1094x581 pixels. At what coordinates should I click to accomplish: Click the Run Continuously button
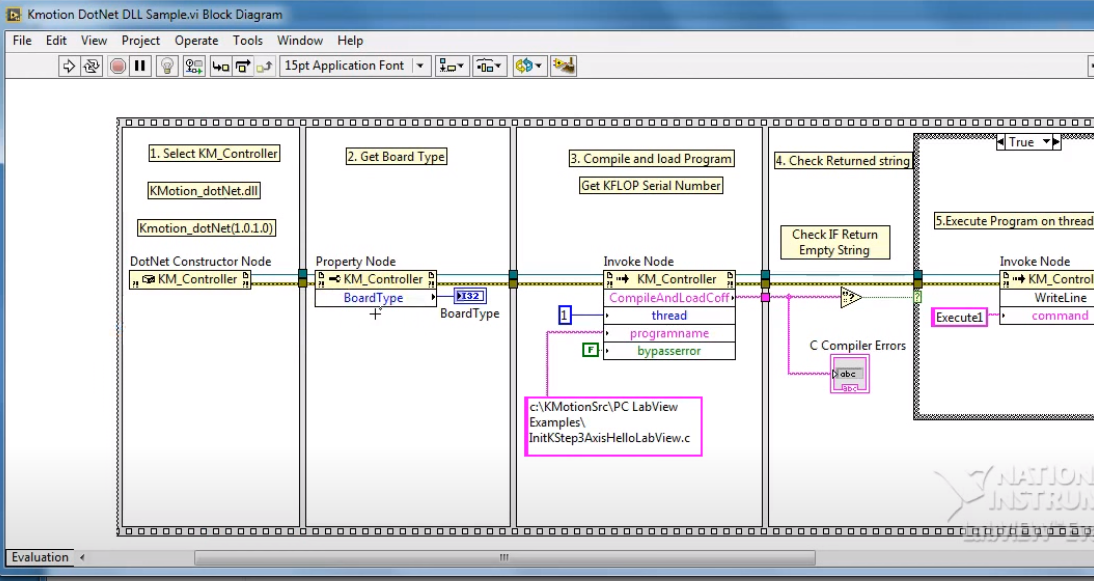(x=92, y=66)
